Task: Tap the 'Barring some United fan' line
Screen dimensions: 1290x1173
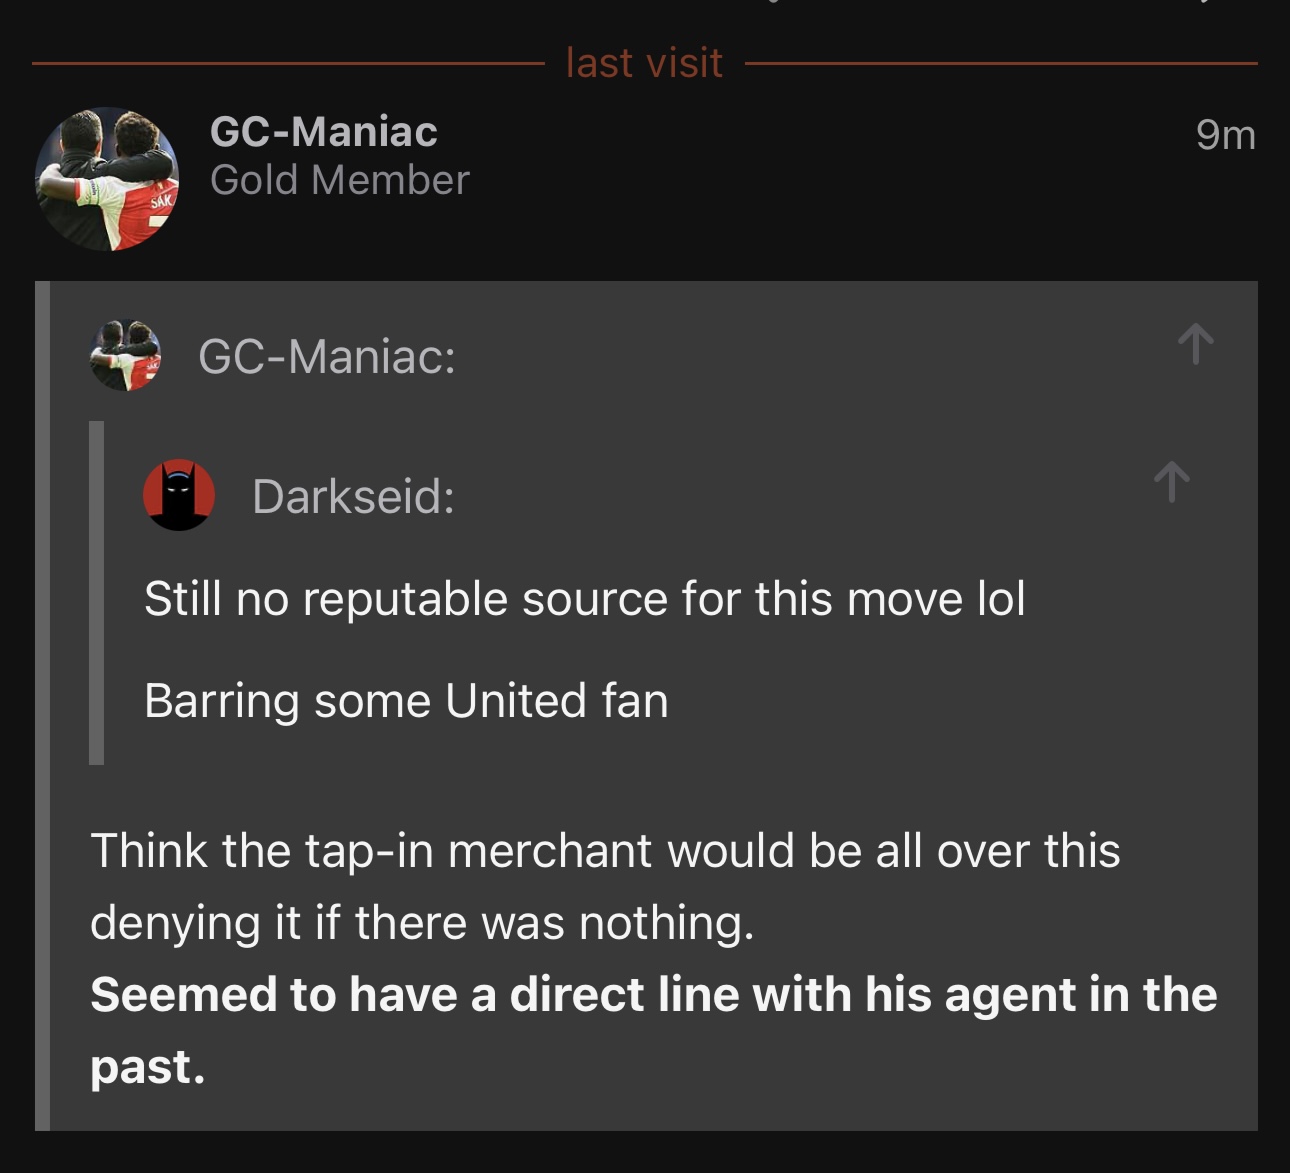Action: tap(406, 700)
